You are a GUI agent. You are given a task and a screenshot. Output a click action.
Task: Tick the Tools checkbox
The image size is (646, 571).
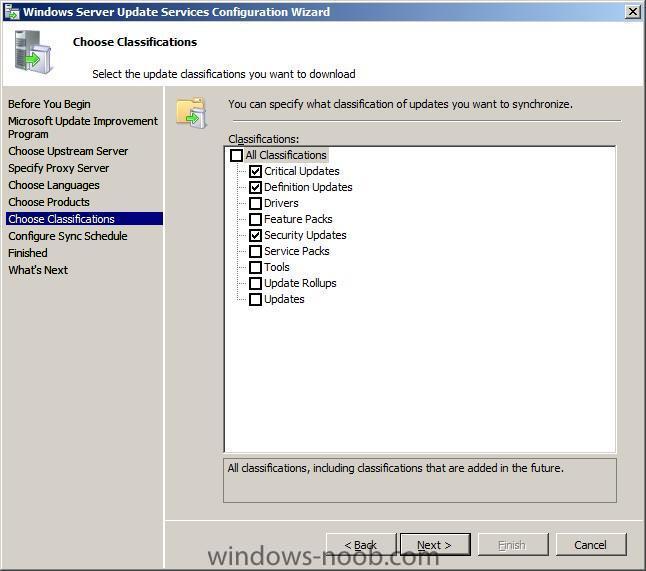(x=255, y=267)
